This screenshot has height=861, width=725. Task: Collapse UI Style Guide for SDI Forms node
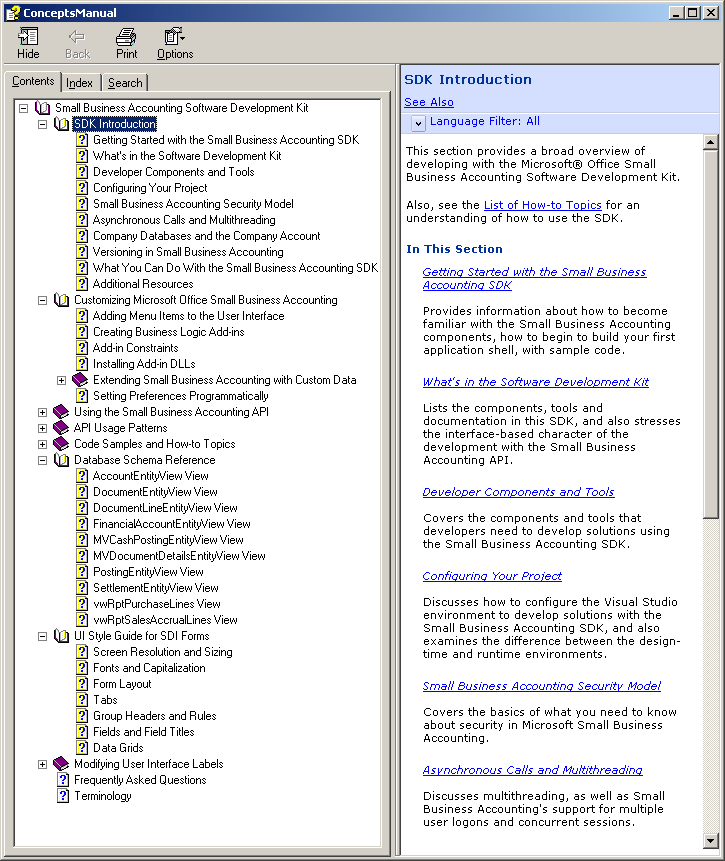coord(42,636)
